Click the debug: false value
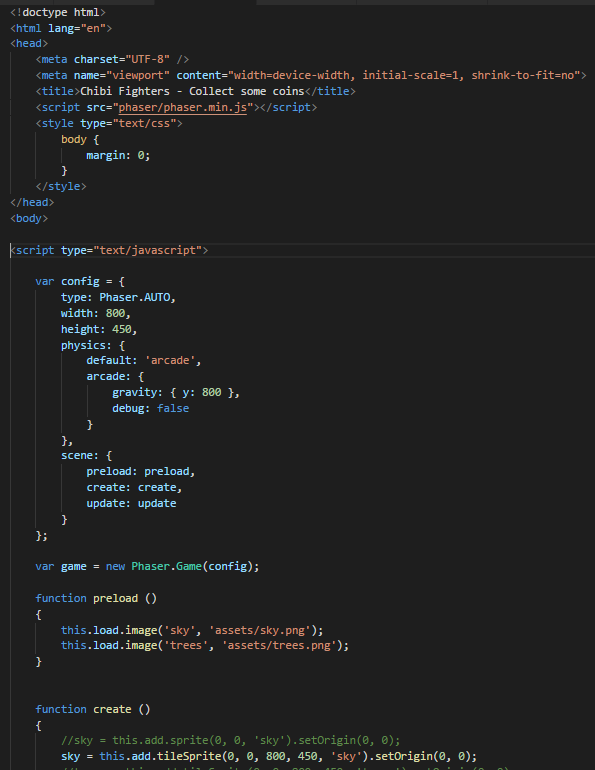This screenshot has height=770, width=595. pos(173,408)
